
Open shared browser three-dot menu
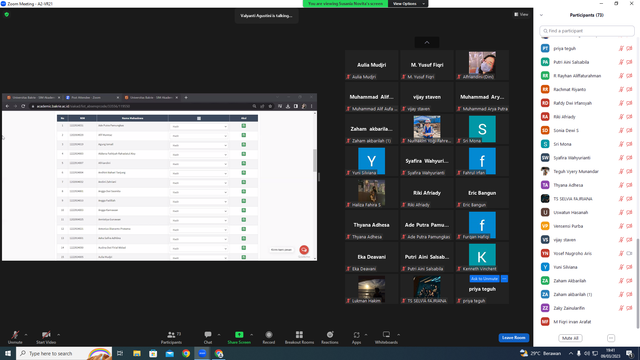[x=311, y=106]
